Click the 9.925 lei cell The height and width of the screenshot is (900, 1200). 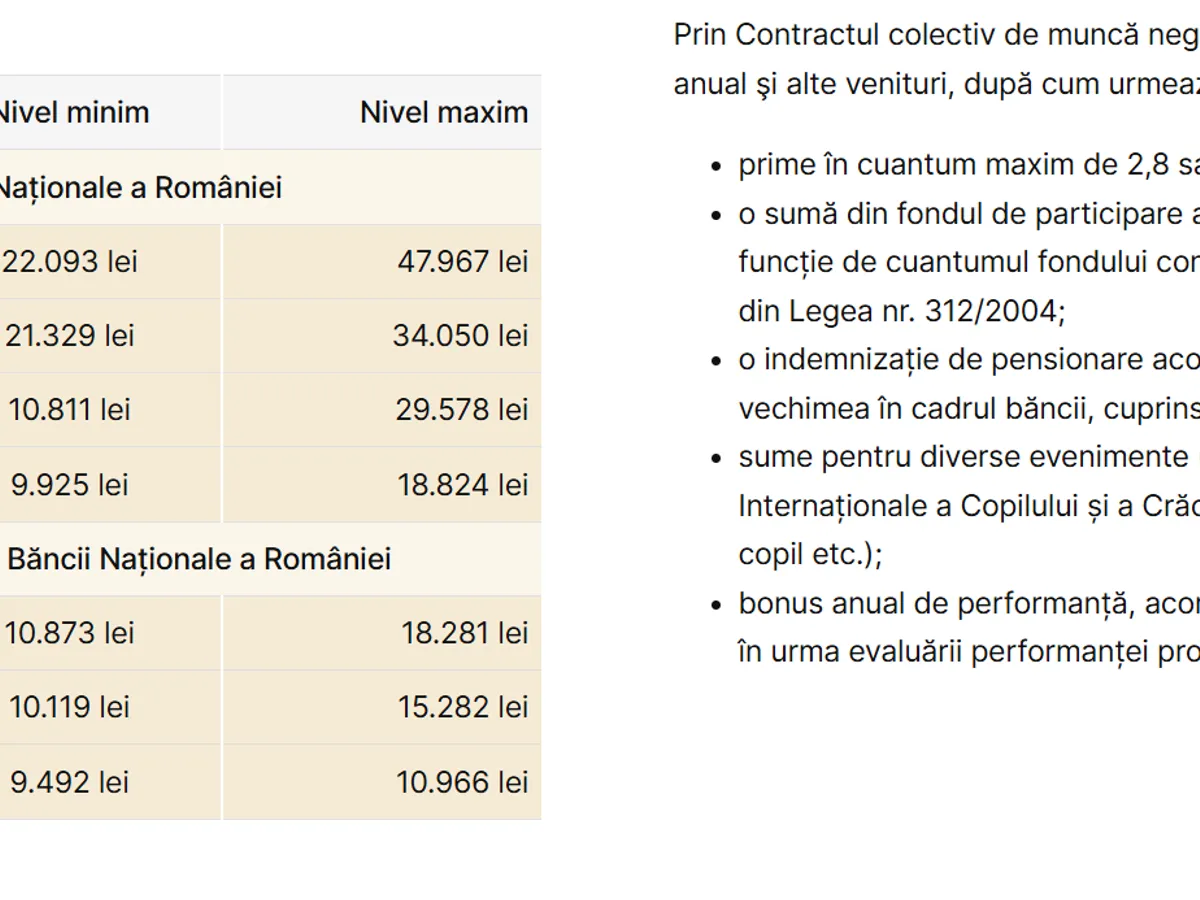click(70, 485)
